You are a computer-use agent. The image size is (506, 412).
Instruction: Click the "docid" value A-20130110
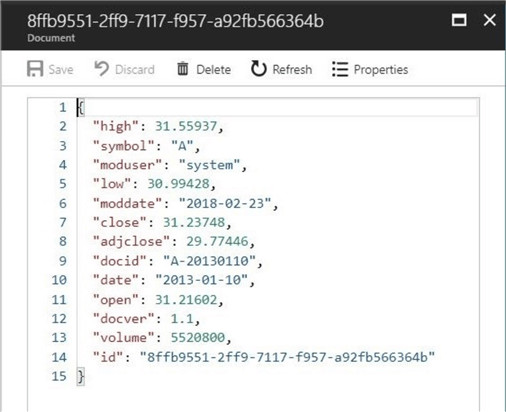[x=209, y=261]
